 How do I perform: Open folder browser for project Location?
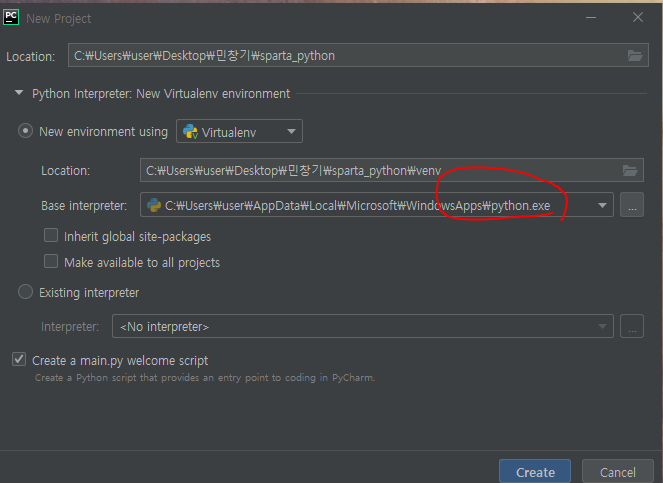tap(635, 55)
